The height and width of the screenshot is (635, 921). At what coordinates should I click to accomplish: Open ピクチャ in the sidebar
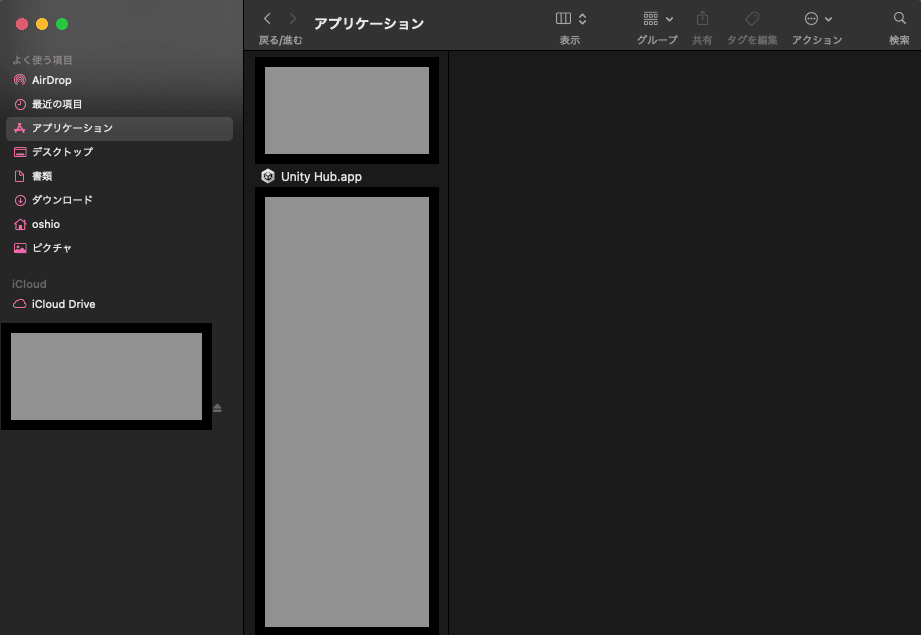119,248
